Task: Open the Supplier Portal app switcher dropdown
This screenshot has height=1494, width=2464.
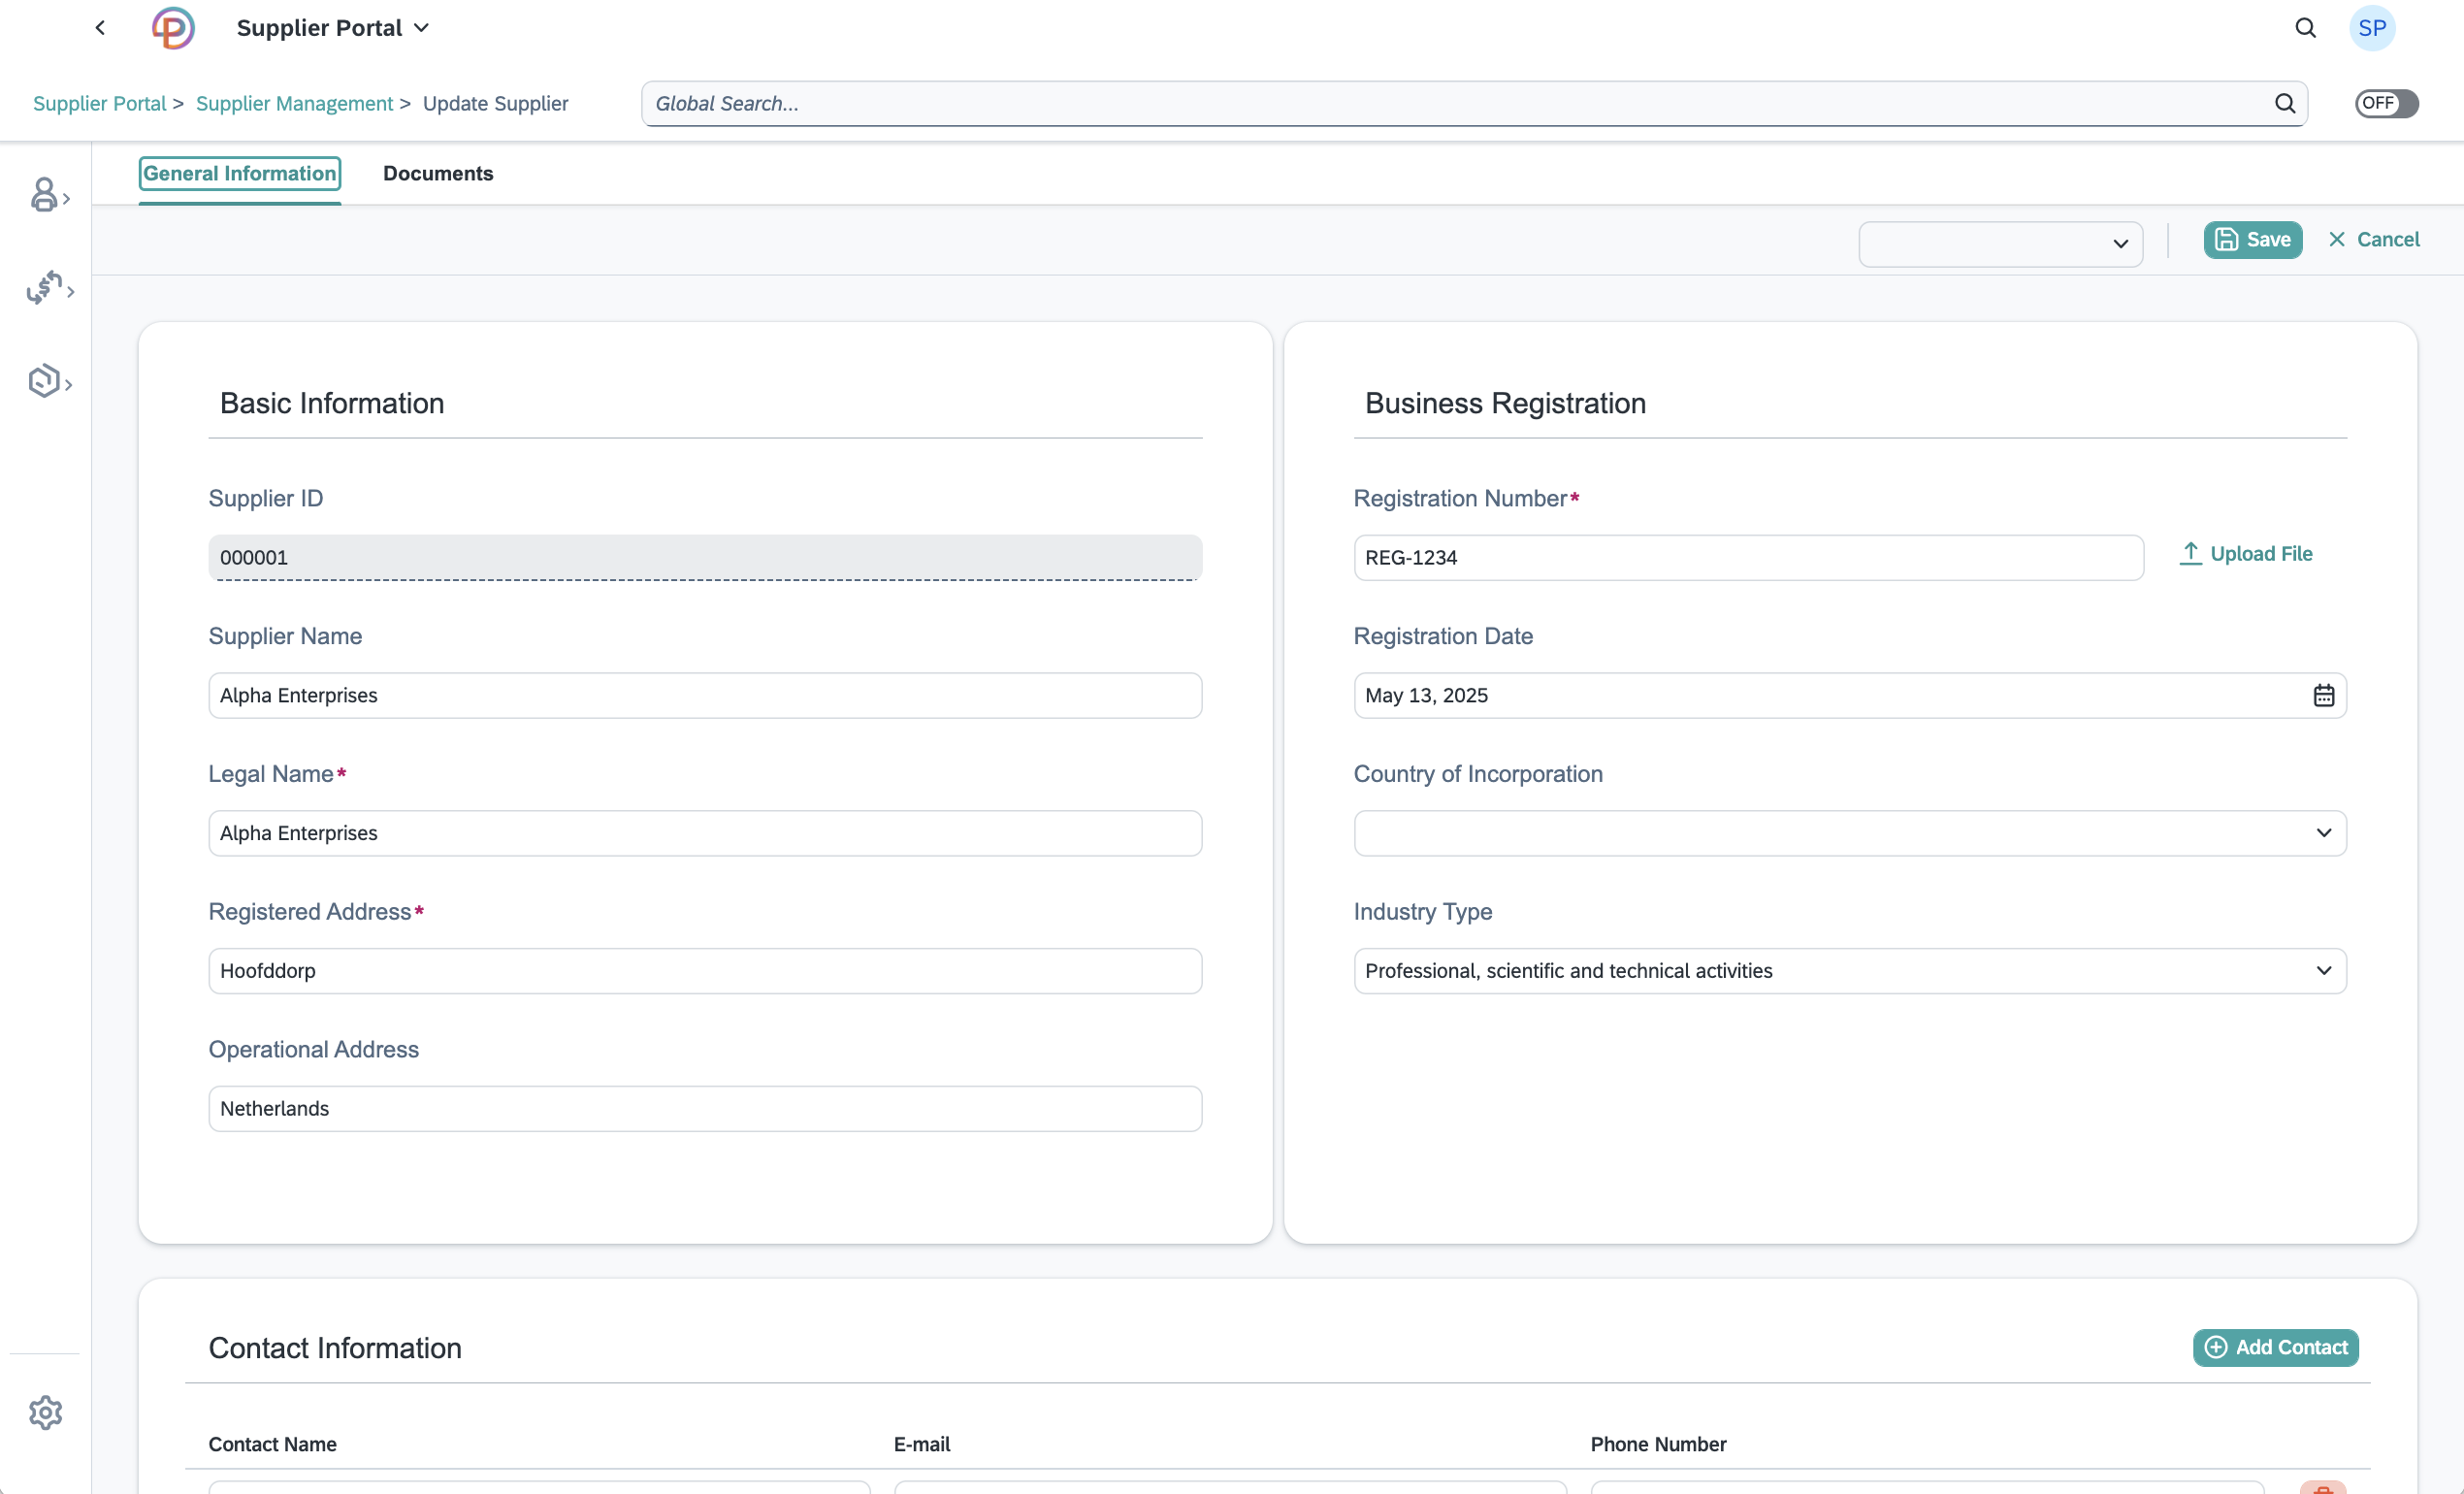Action: [333, 28]
